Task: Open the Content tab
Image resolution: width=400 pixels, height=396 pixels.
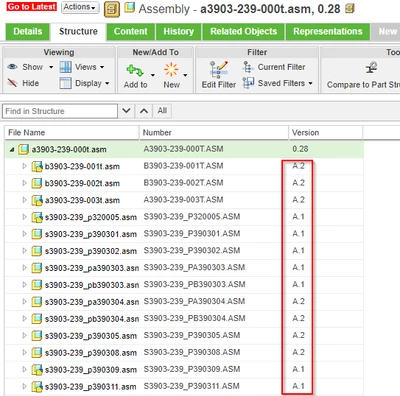Action: [131, 32]
